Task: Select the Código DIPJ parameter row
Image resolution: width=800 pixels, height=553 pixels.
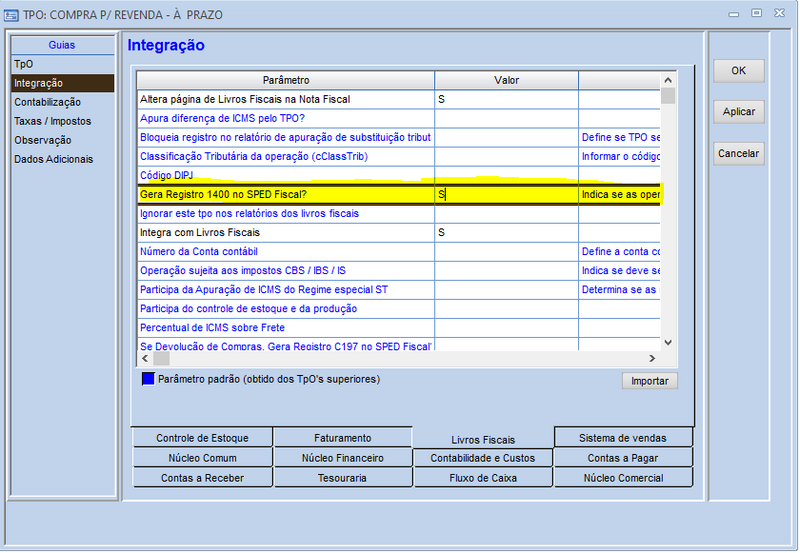Action: point(285,175)
